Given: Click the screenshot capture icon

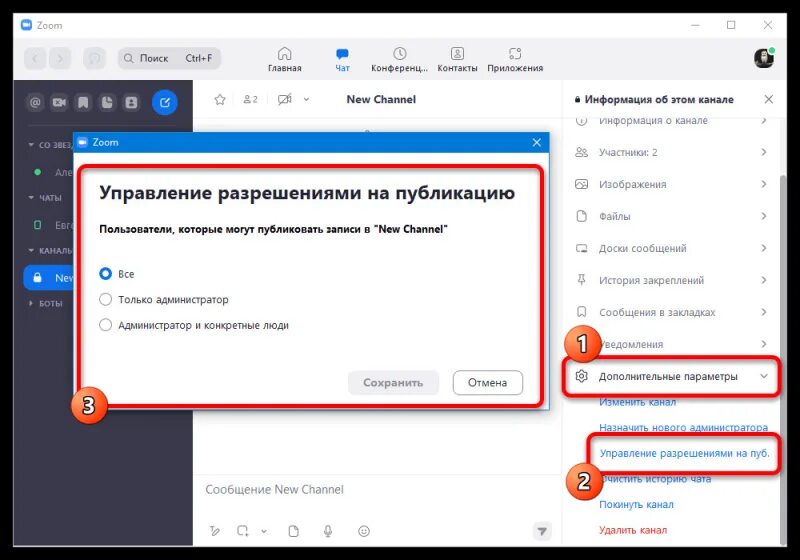Looking at the screenshot, I should tap(242, 531).
